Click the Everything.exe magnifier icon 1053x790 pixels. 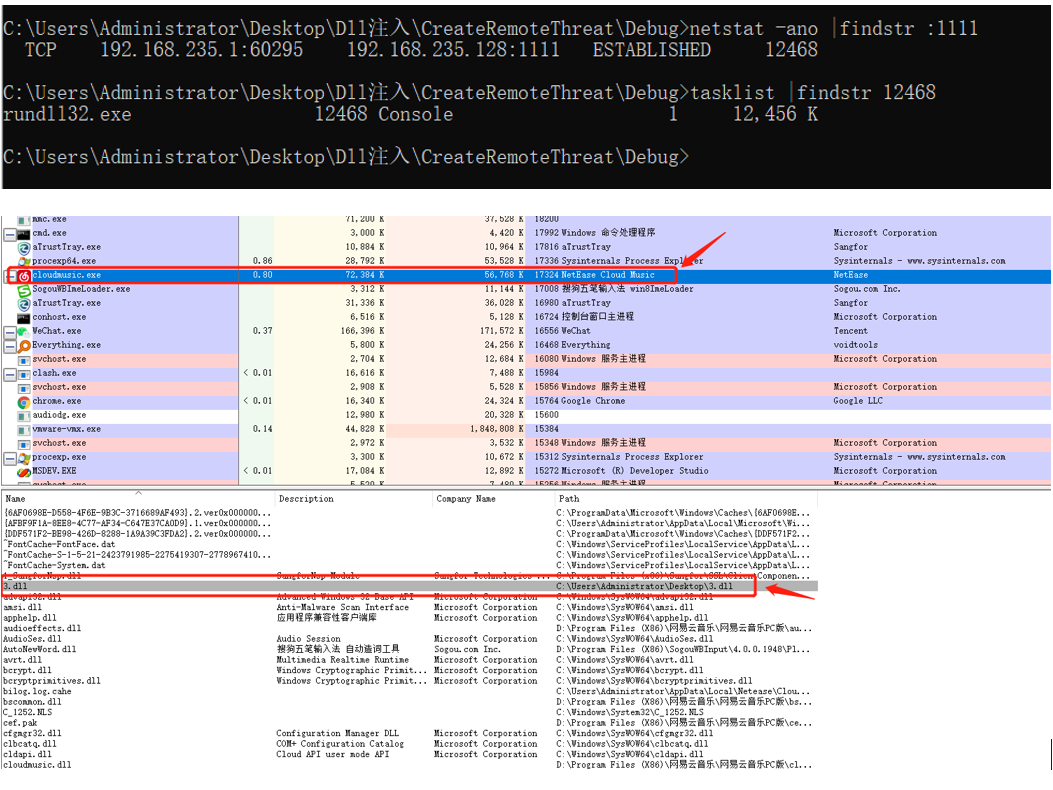[24, 345]
